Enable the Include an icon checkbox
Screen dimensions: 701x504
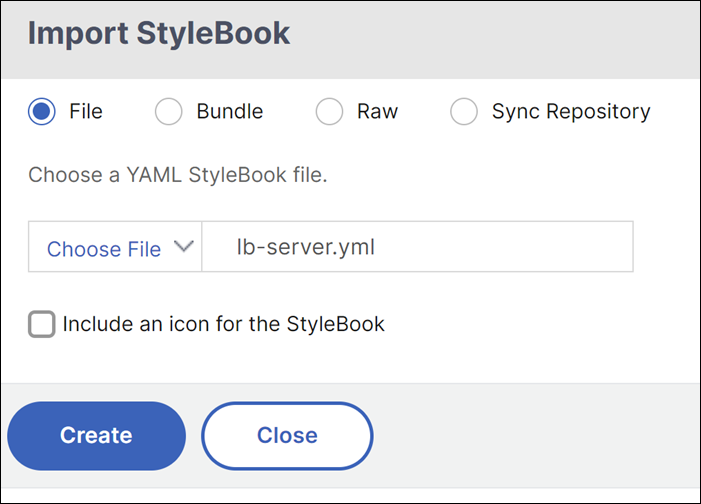(41, 324)
